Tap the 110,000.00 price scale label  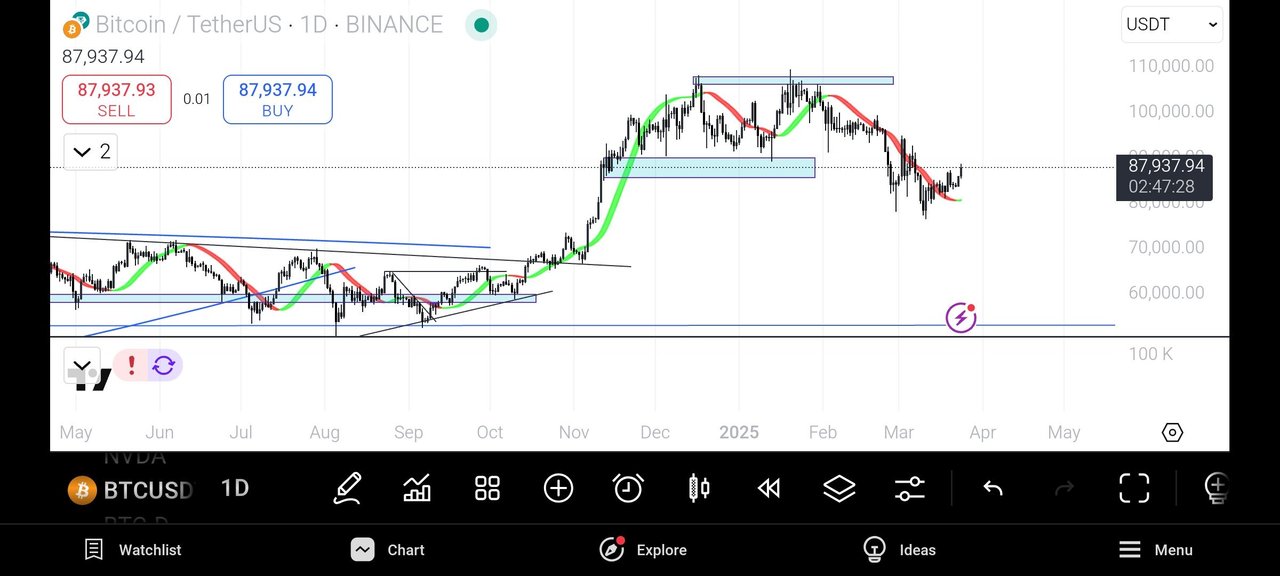pos(1171,66)
